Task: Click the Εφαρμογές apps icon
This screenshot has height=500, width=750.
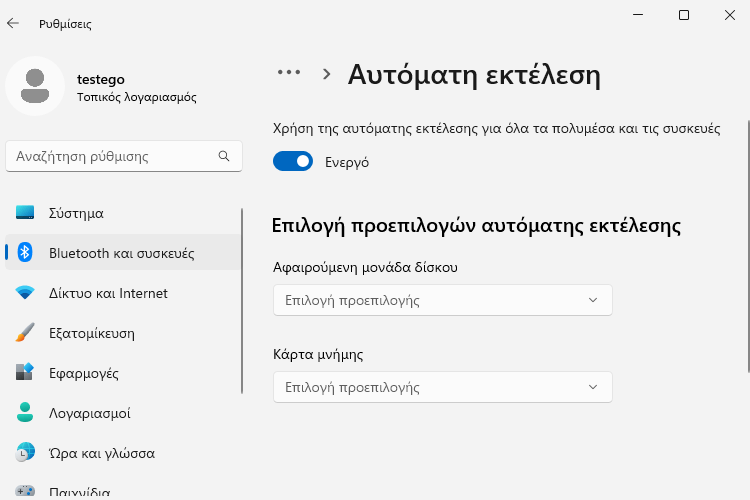Action: (x=25, y=372)
